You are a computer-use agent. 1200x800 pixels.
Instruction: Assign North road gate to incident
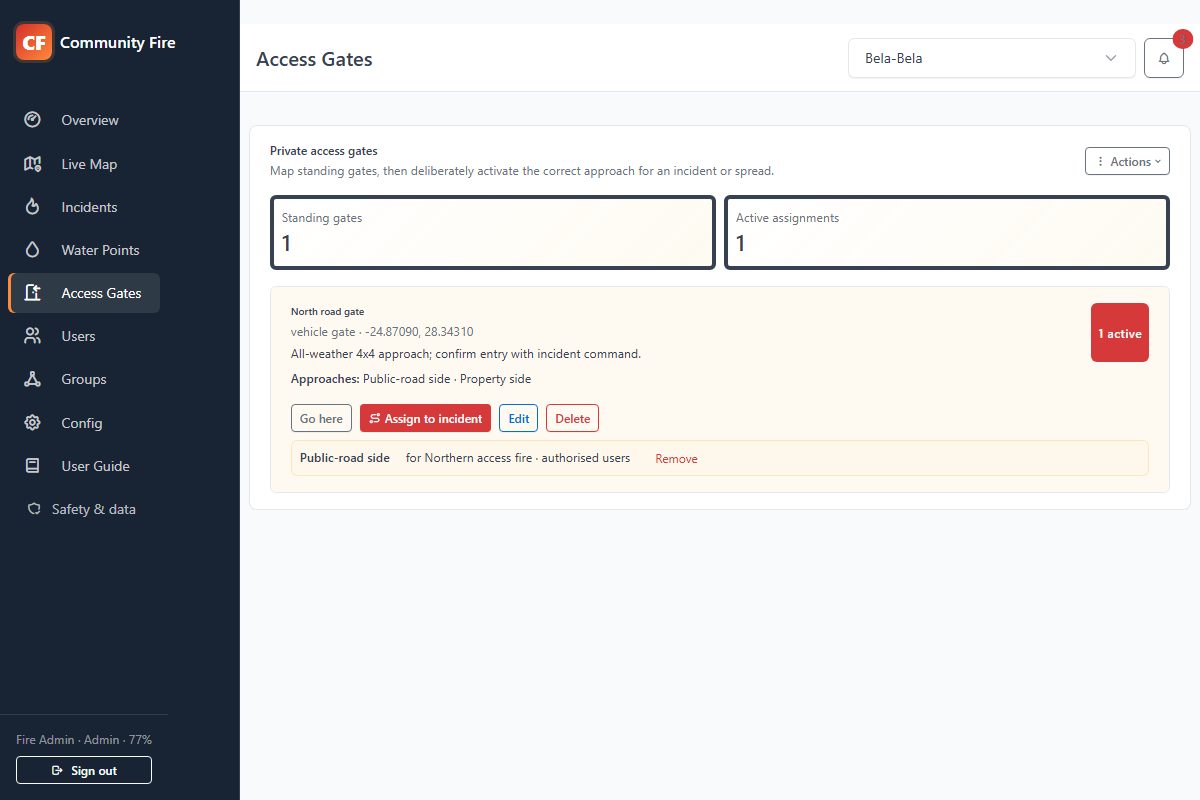point(425,418)
